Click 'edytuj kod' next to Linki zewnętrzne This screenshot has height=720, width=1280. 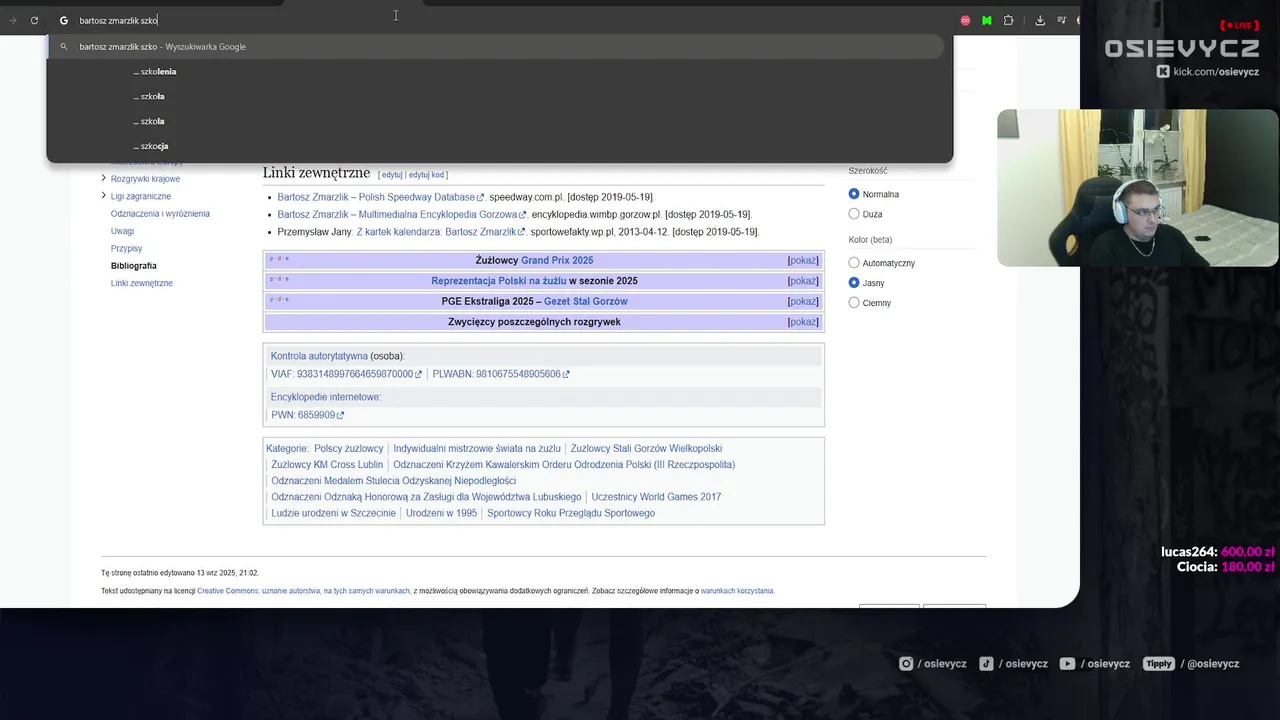[426, 175]
